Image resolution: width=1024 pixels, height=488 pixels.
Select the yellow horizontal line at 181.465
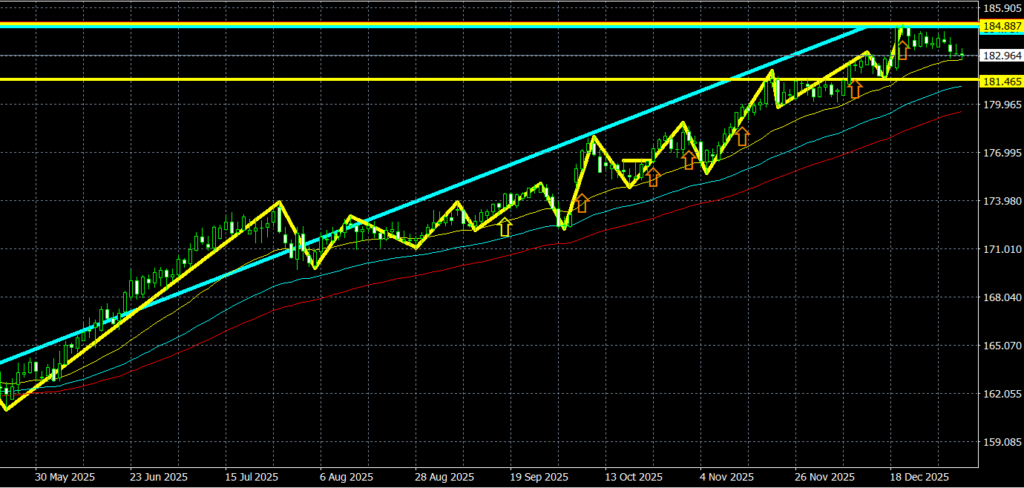[400, 79]
